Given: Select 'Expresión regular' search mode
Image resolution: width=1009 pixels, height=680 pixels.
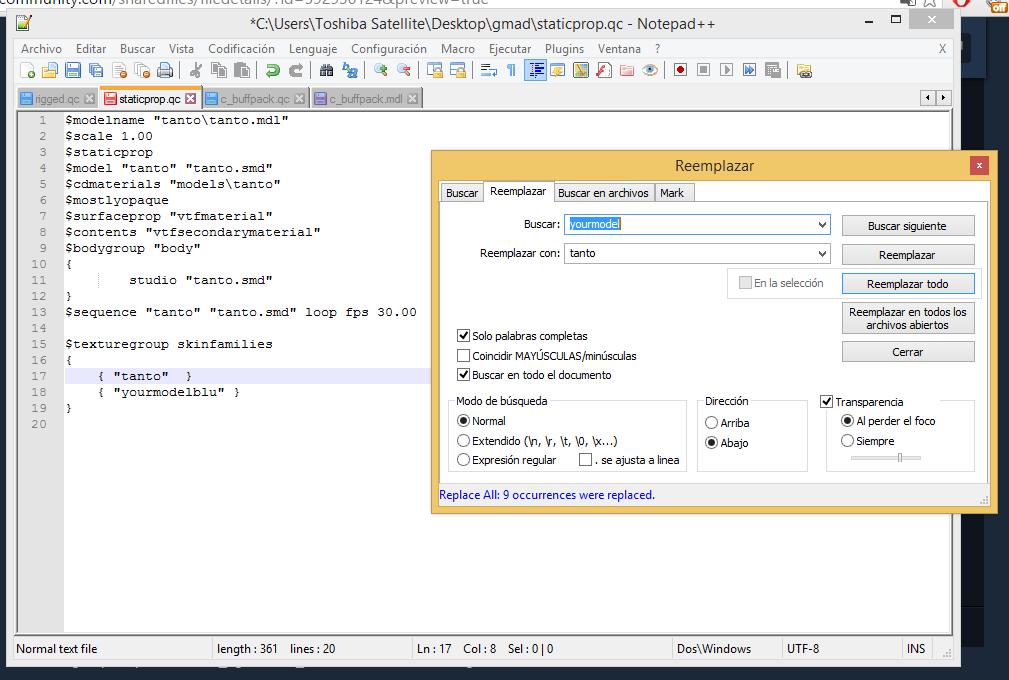Looking at the screenshot, I should (463, 460).
